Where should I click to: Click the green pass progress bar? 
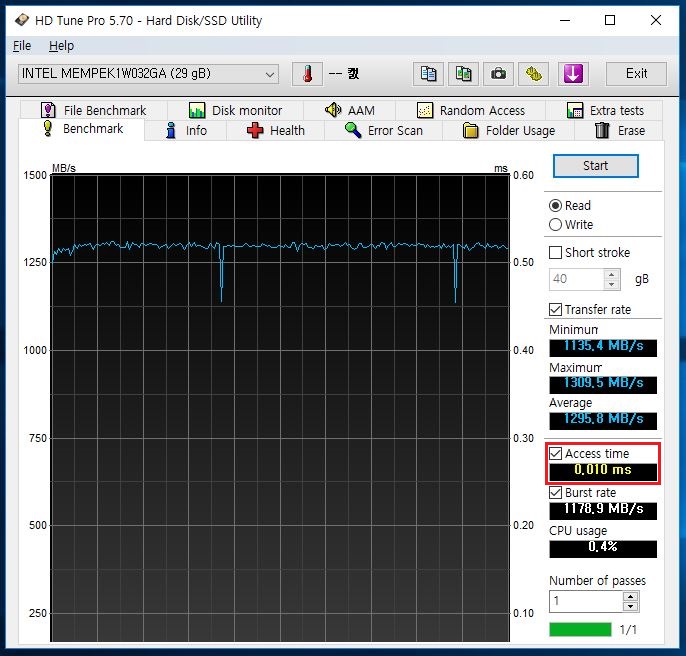(580, 629)
